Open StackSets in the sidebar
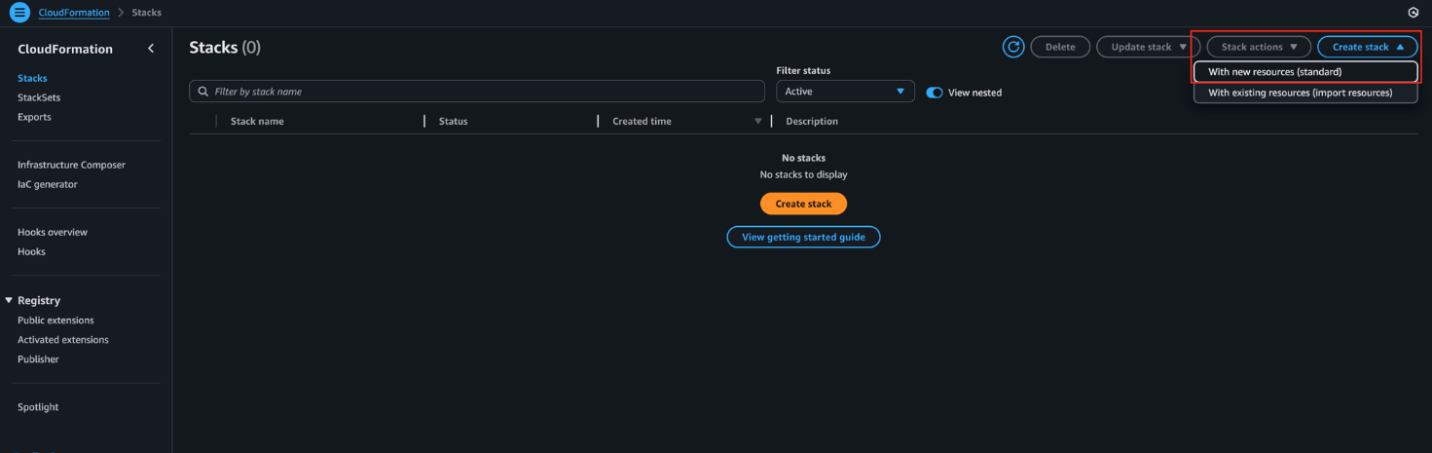1432x453 pixels. 39,97
